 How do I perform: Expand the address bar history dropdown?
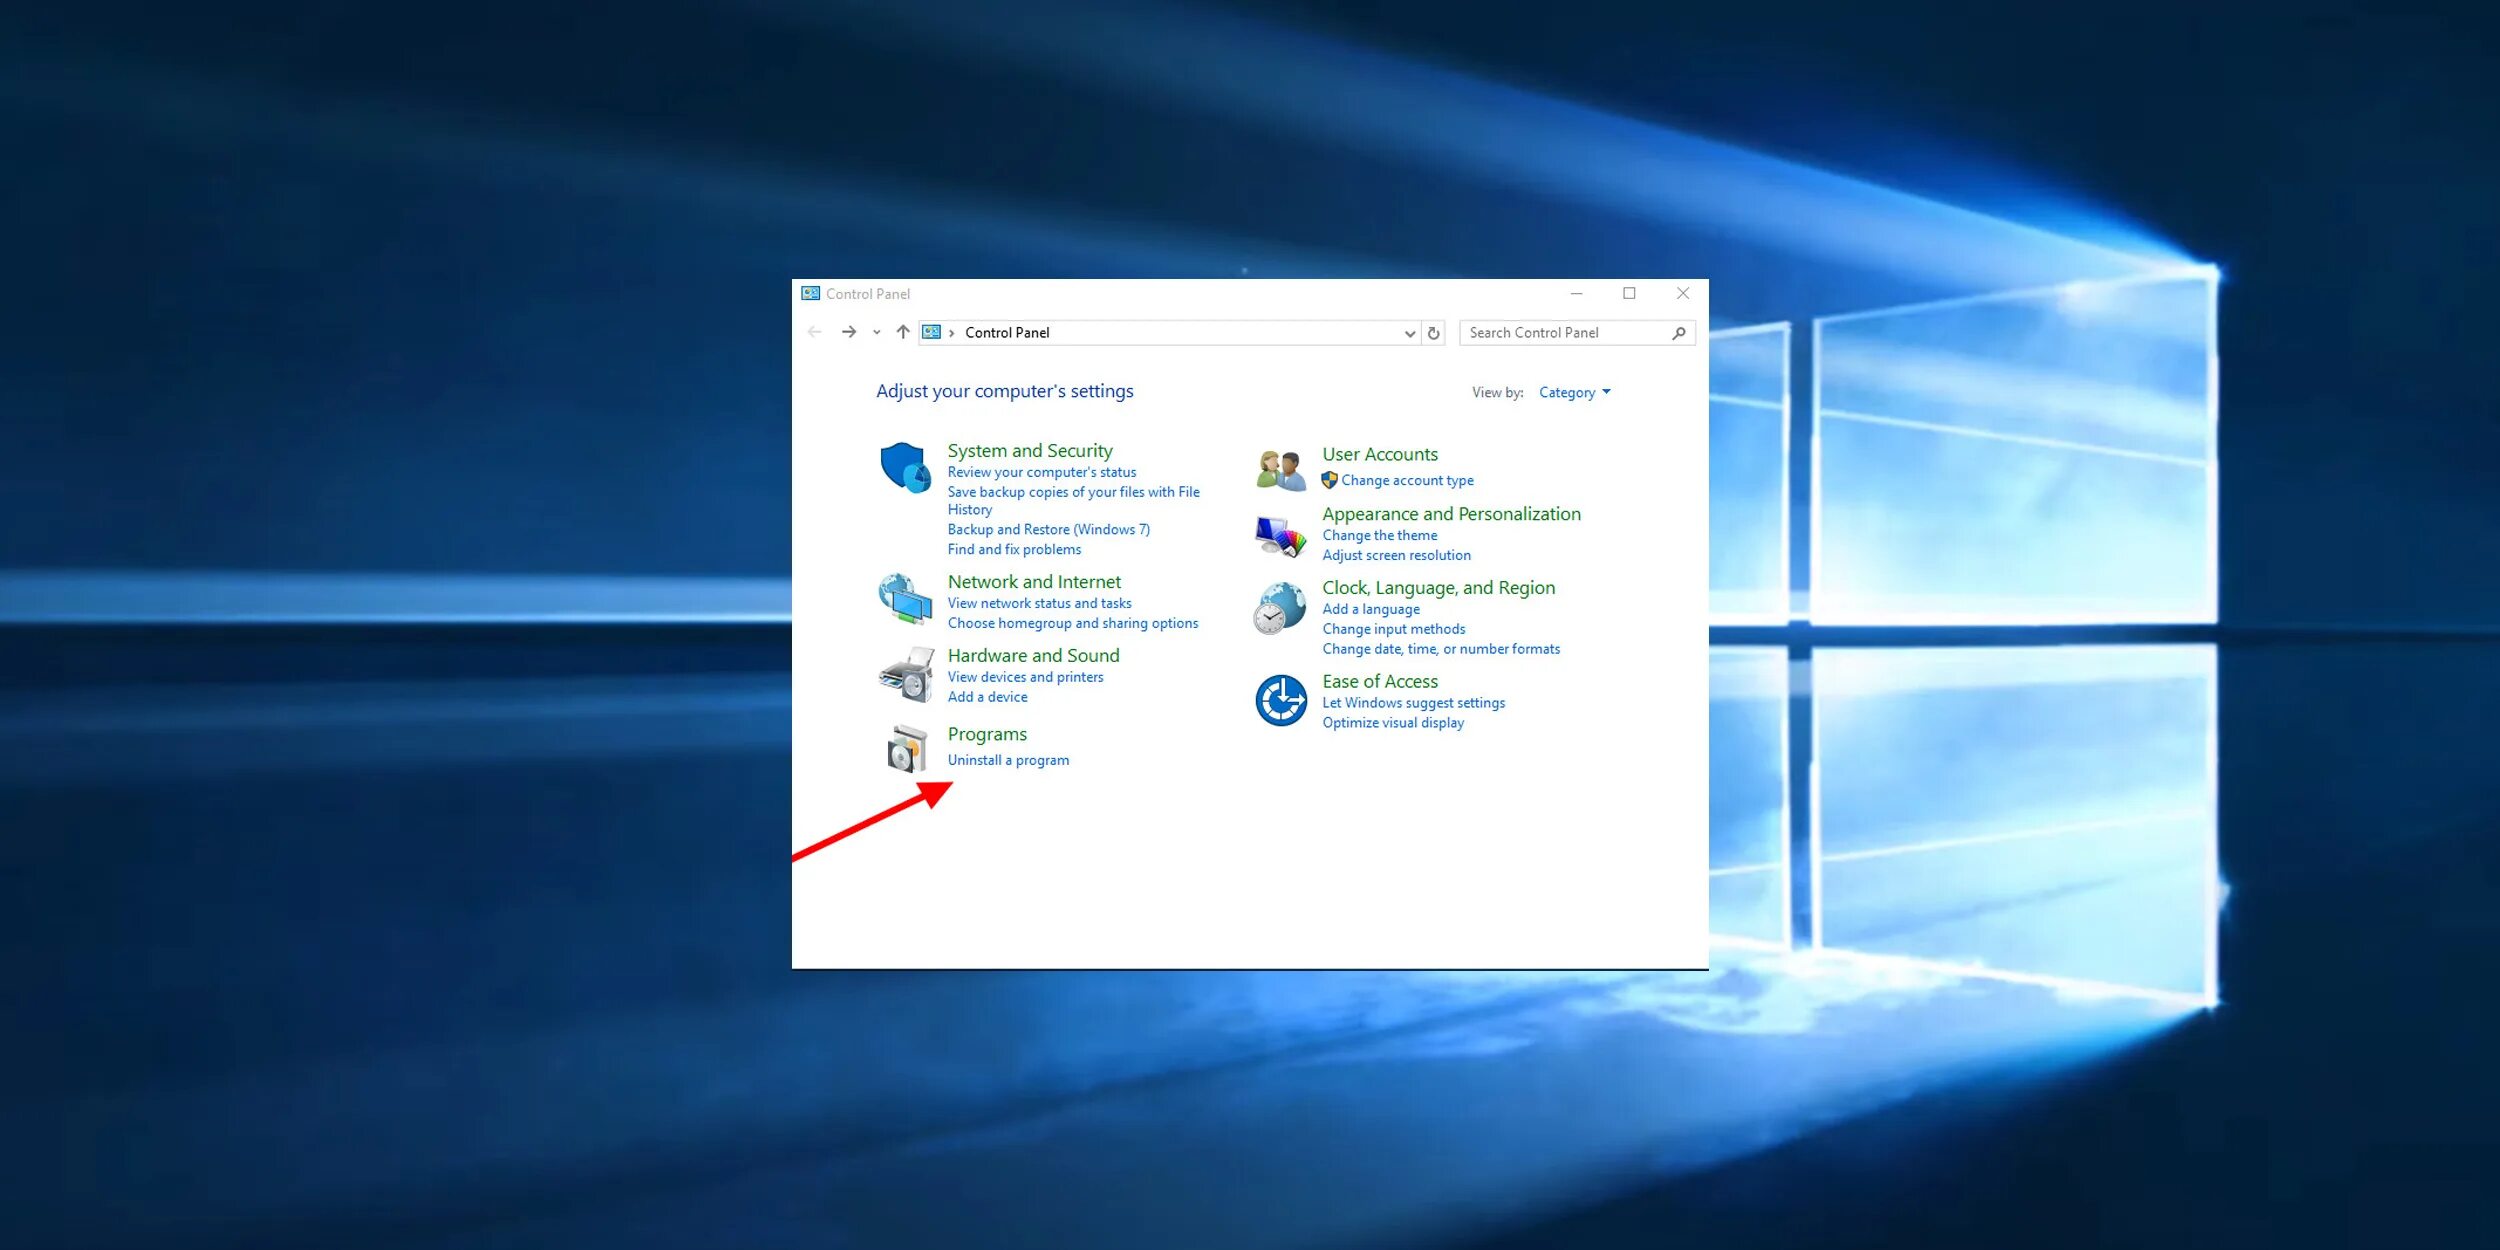click(x=1409, y=333)
